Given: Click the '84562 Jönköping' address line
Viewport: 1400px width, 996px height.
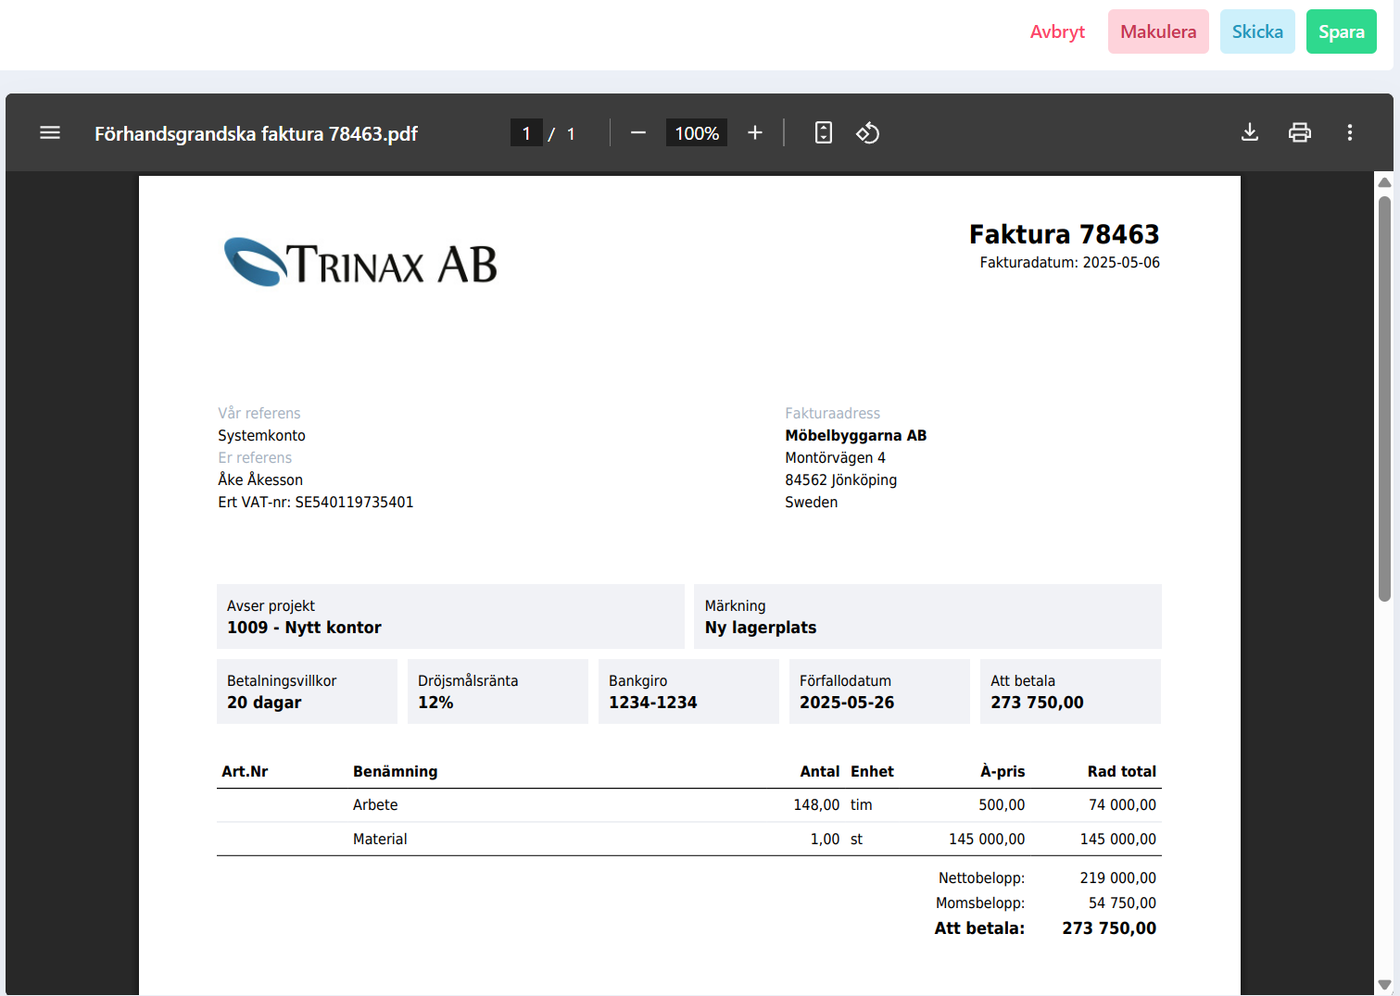Looking at the screenshot, I should [841, 480].
